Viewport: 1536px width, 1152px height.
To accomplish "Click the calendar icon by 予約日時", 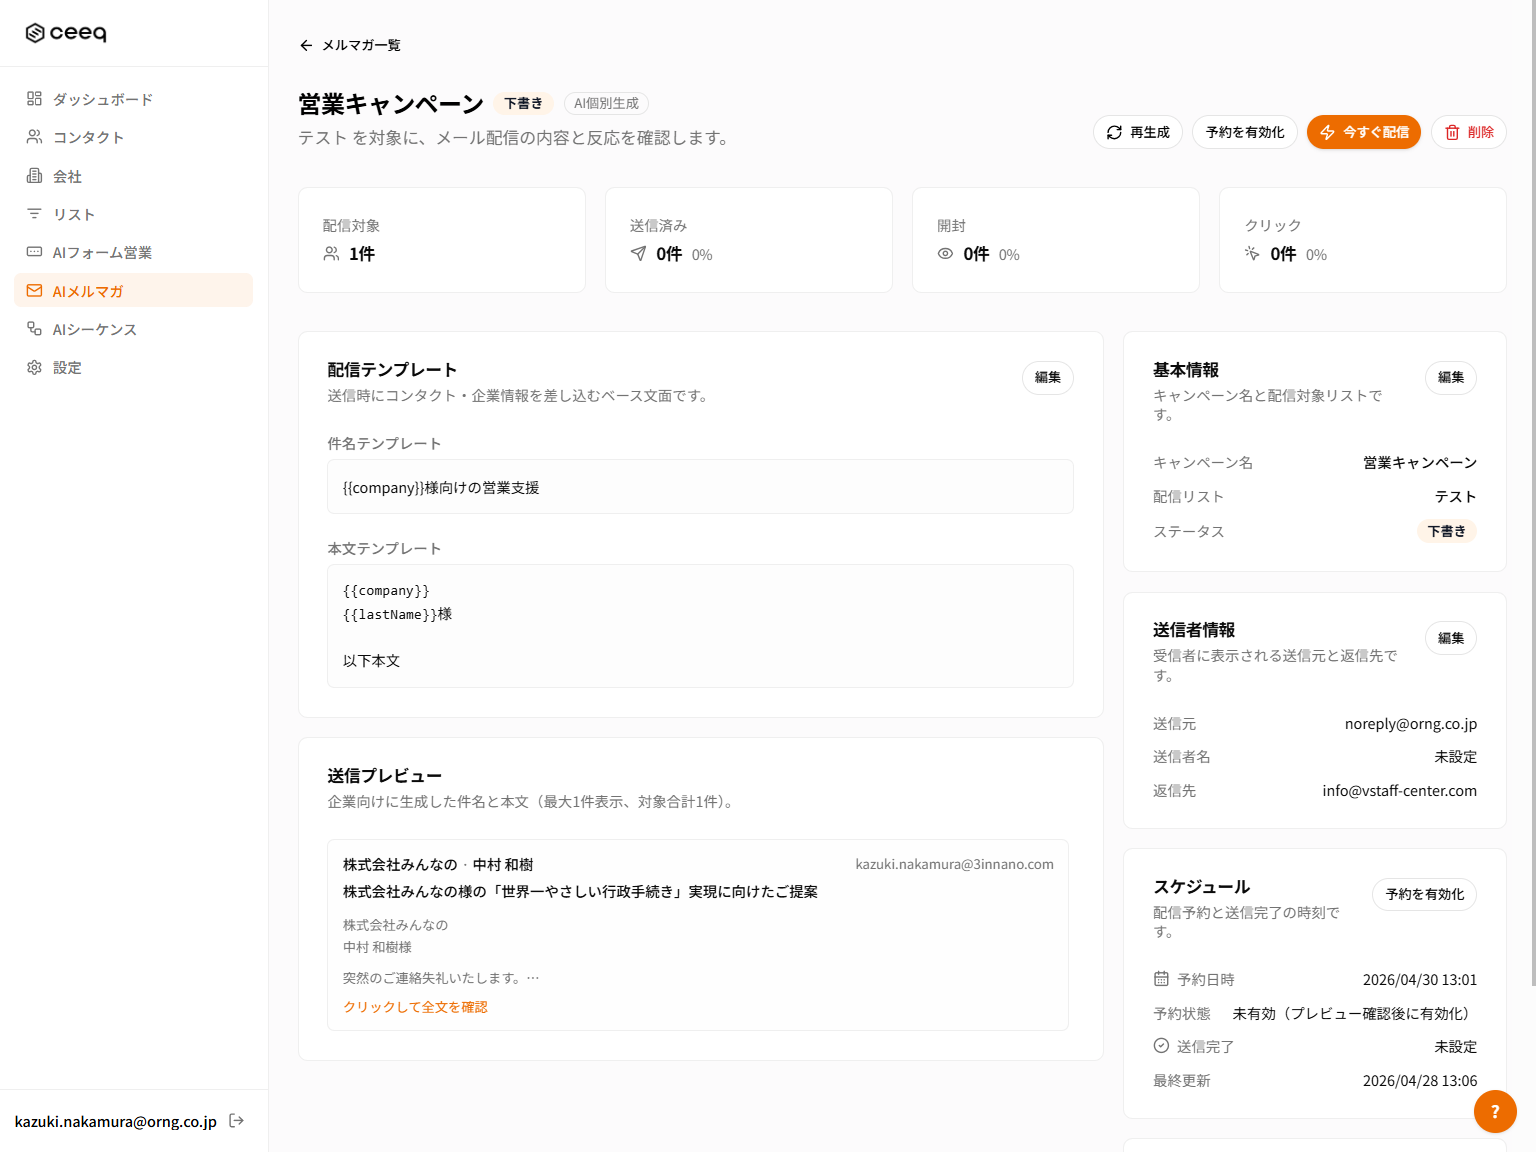I will (1161, 979).
